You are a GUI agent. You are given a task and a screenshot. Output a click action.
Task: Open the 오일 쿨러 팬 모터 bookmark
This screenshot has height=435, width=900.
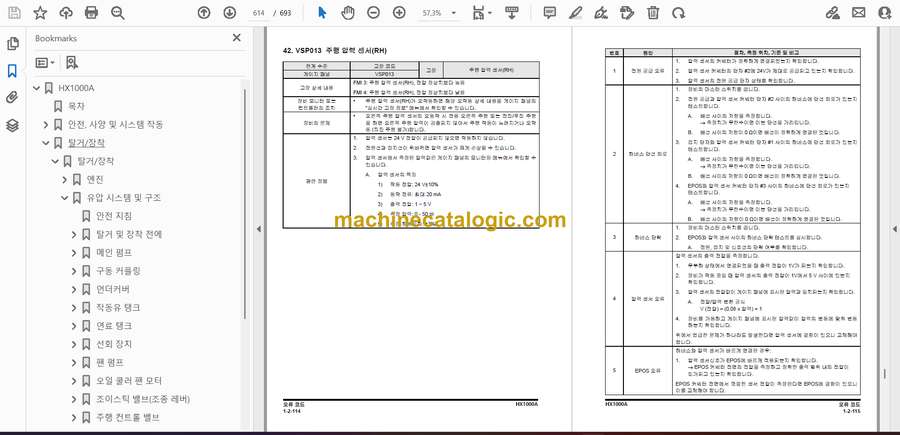pos(129,380)
